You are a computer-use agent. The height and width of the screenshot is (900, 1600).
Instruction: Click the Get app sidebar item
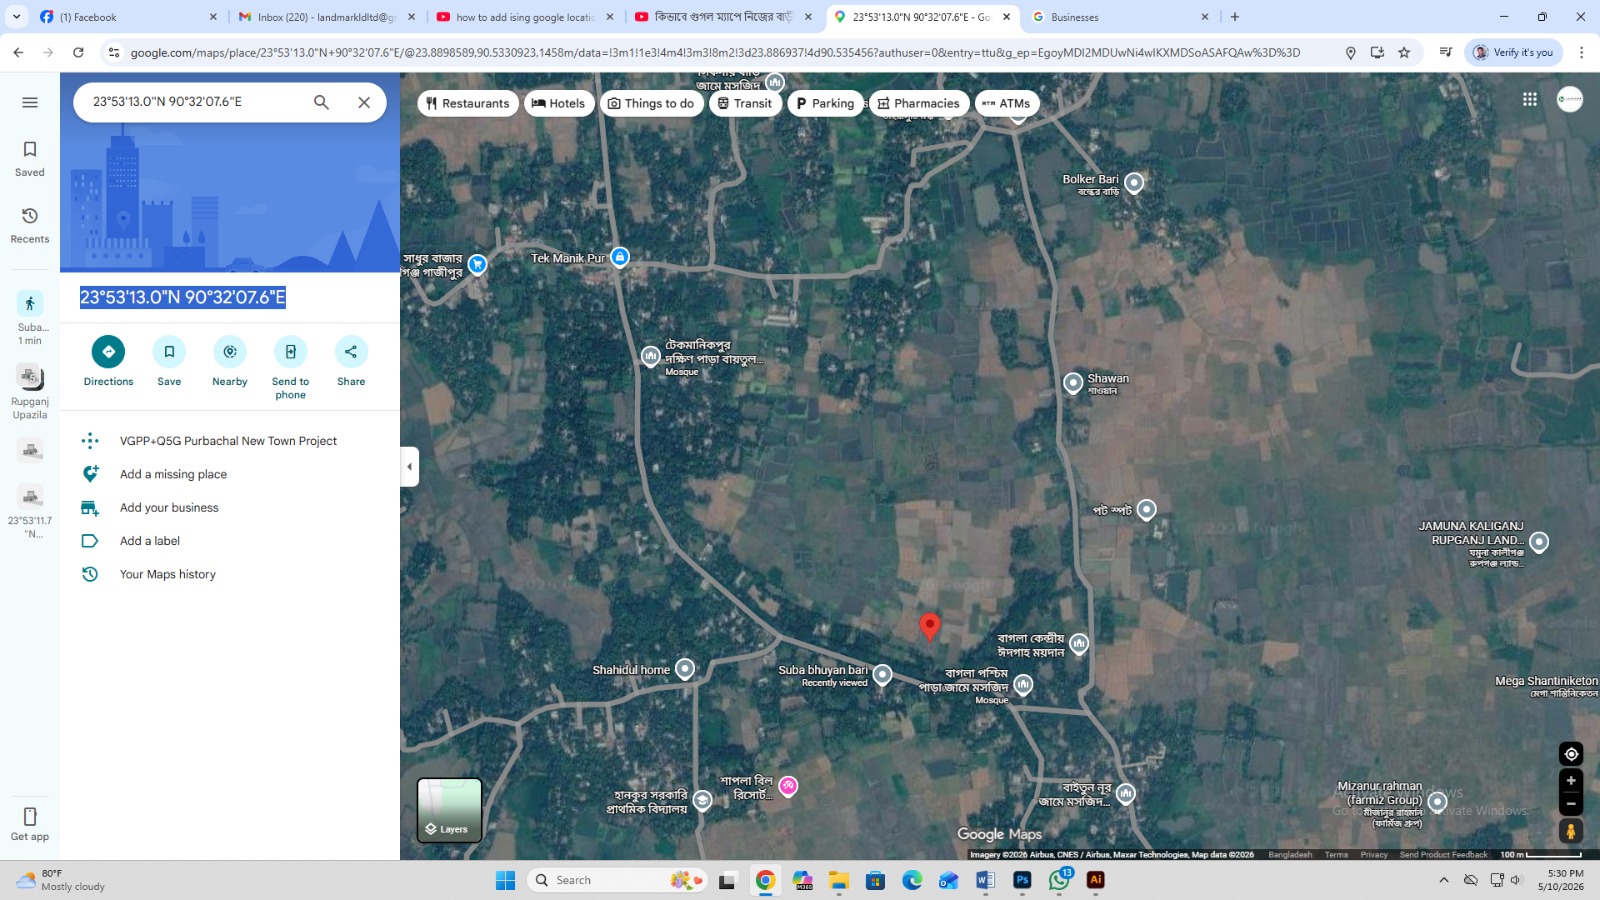[30, 824]
